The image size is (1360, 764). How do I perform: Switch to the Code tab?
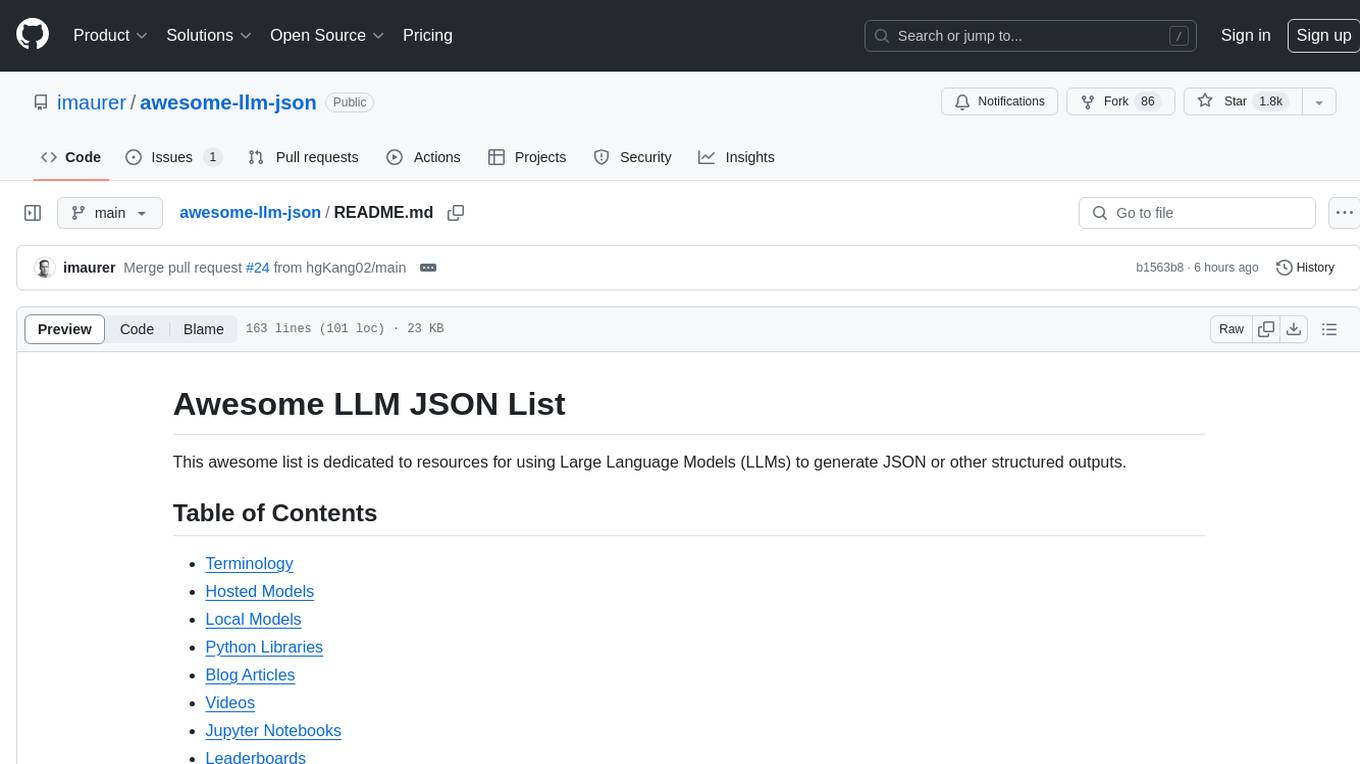[71, 157]
